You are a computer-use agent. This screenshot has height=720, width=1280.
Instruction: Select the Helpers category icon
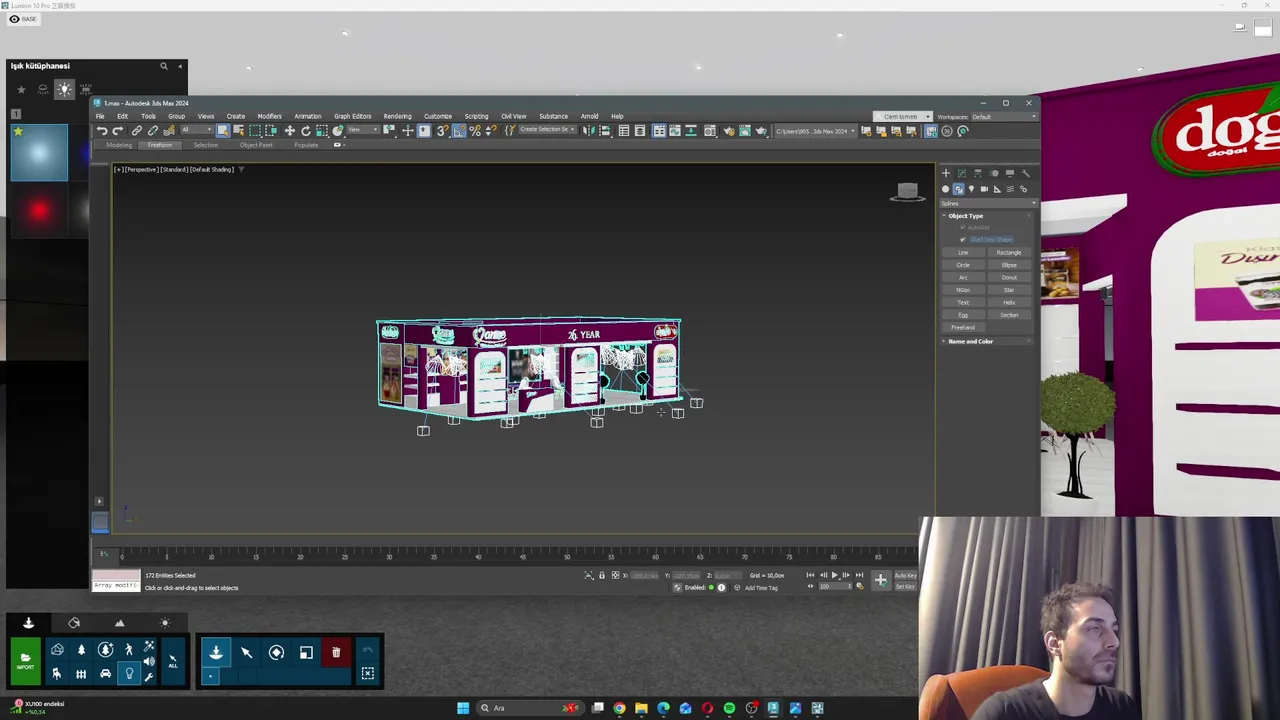pos(997,189)
